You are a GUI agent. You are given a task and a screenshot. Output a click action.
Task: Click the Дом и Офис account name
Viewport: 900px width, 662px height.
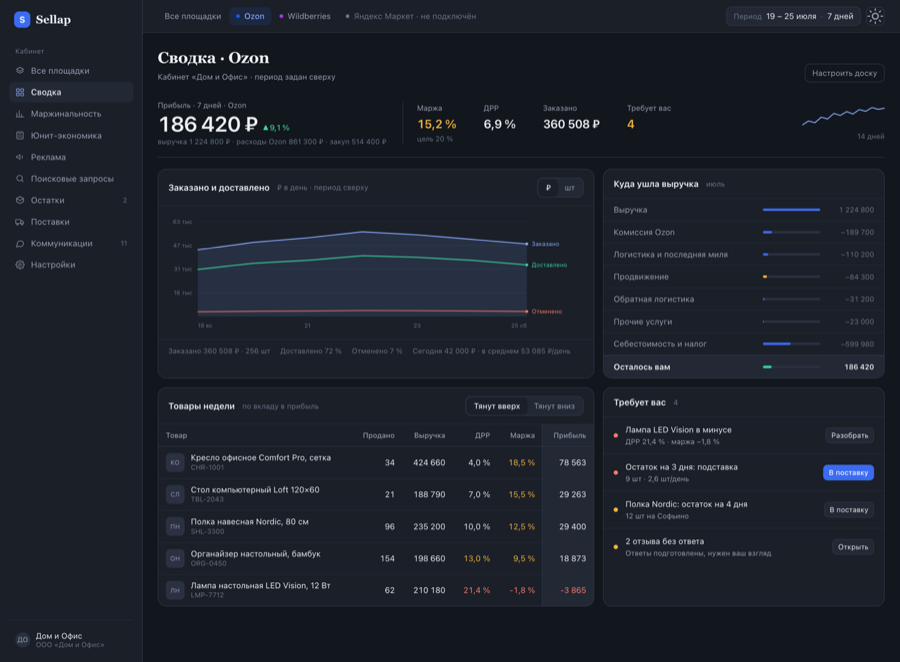(59, 636)
